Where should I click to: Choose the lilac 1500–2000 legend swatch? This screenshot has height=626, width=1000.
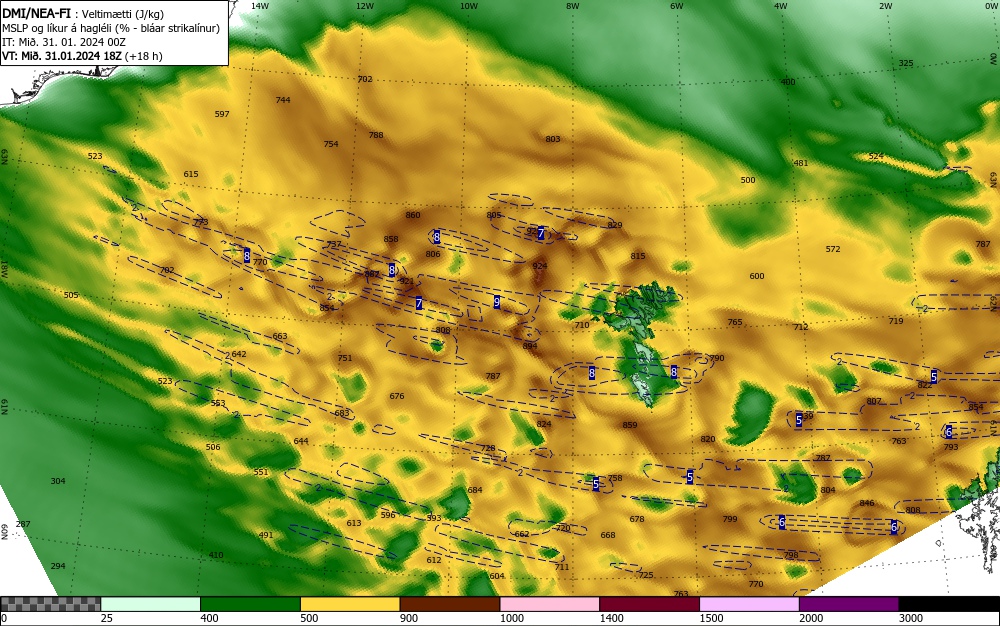[x=749, y=604]
